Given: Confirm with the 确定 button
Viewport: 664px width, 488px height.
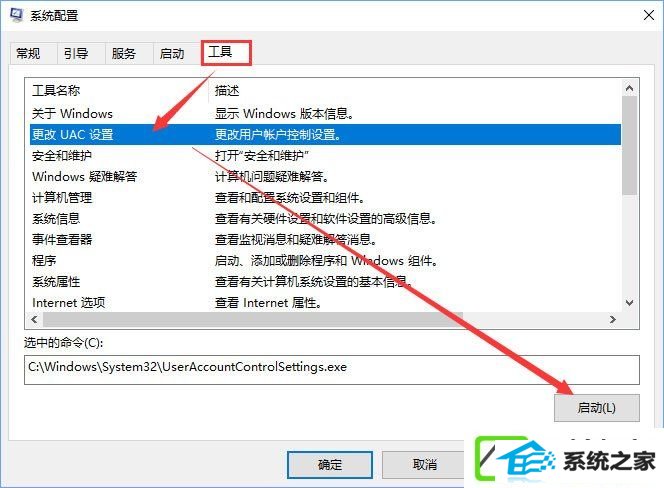Looking at the screenshot, I should [x=330, y=465].
